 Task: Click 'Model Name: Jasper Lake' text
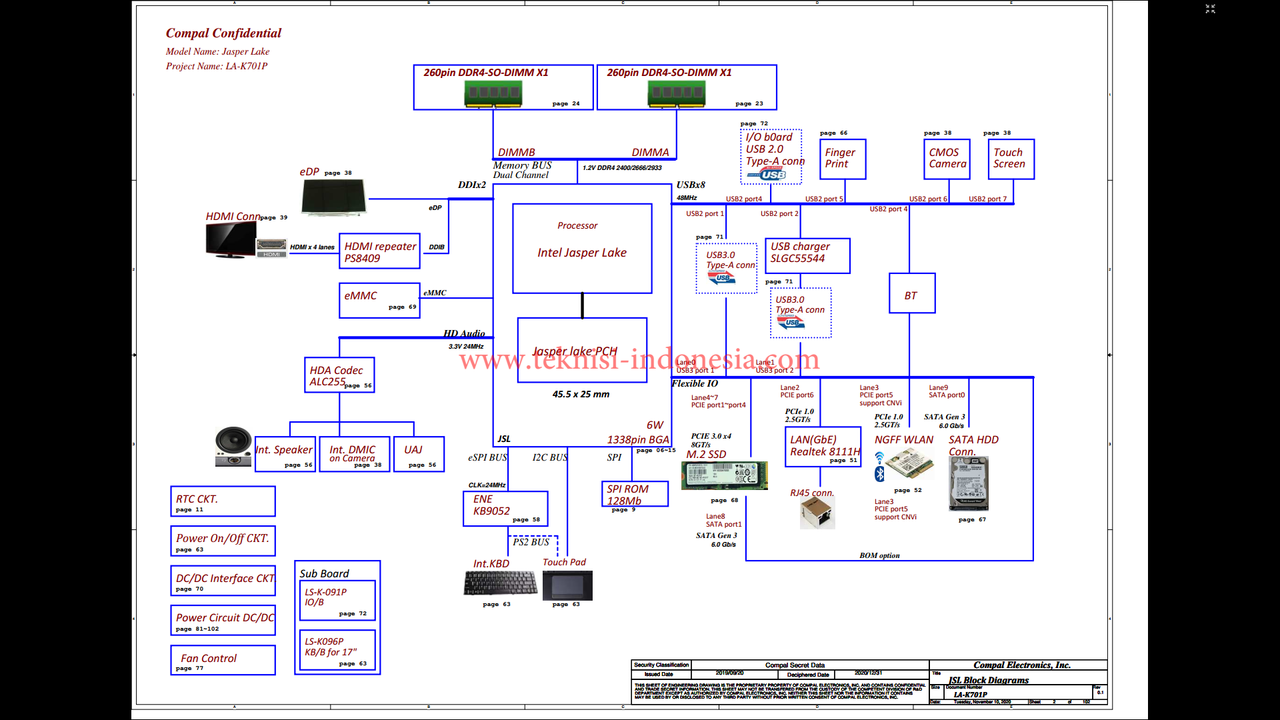(x=218, y=52)
